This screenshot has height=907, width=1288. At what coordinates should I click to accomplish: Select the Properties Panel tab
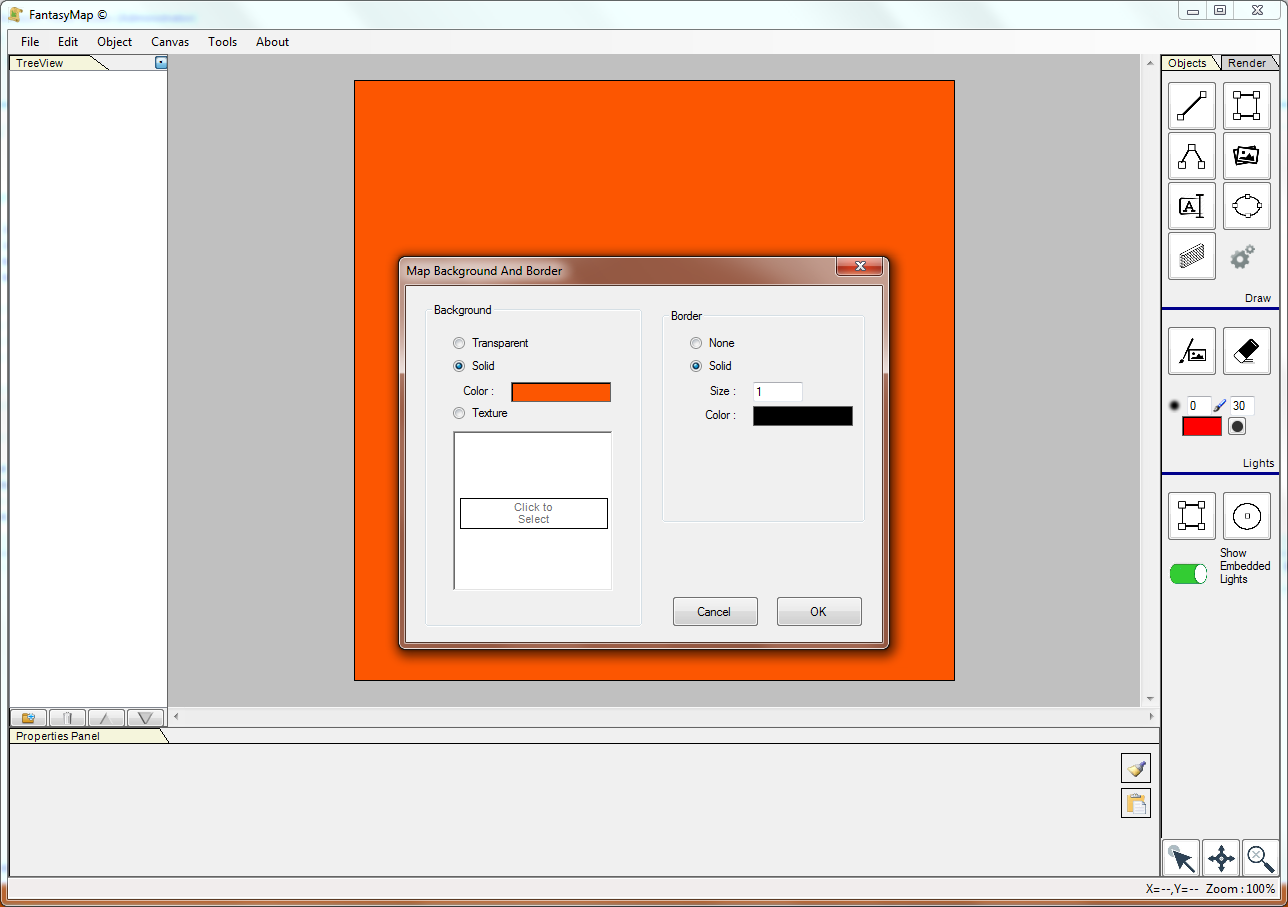tap(80, 736)
